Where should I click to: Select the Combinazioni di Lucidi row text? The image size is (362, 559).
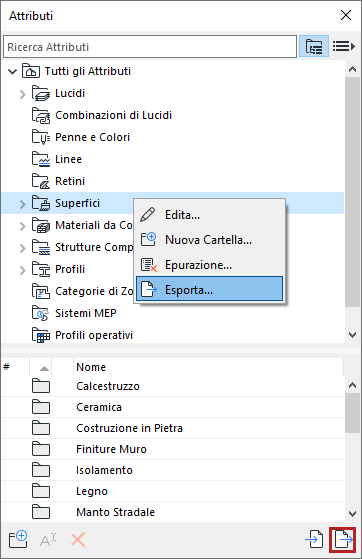(113, 116)
